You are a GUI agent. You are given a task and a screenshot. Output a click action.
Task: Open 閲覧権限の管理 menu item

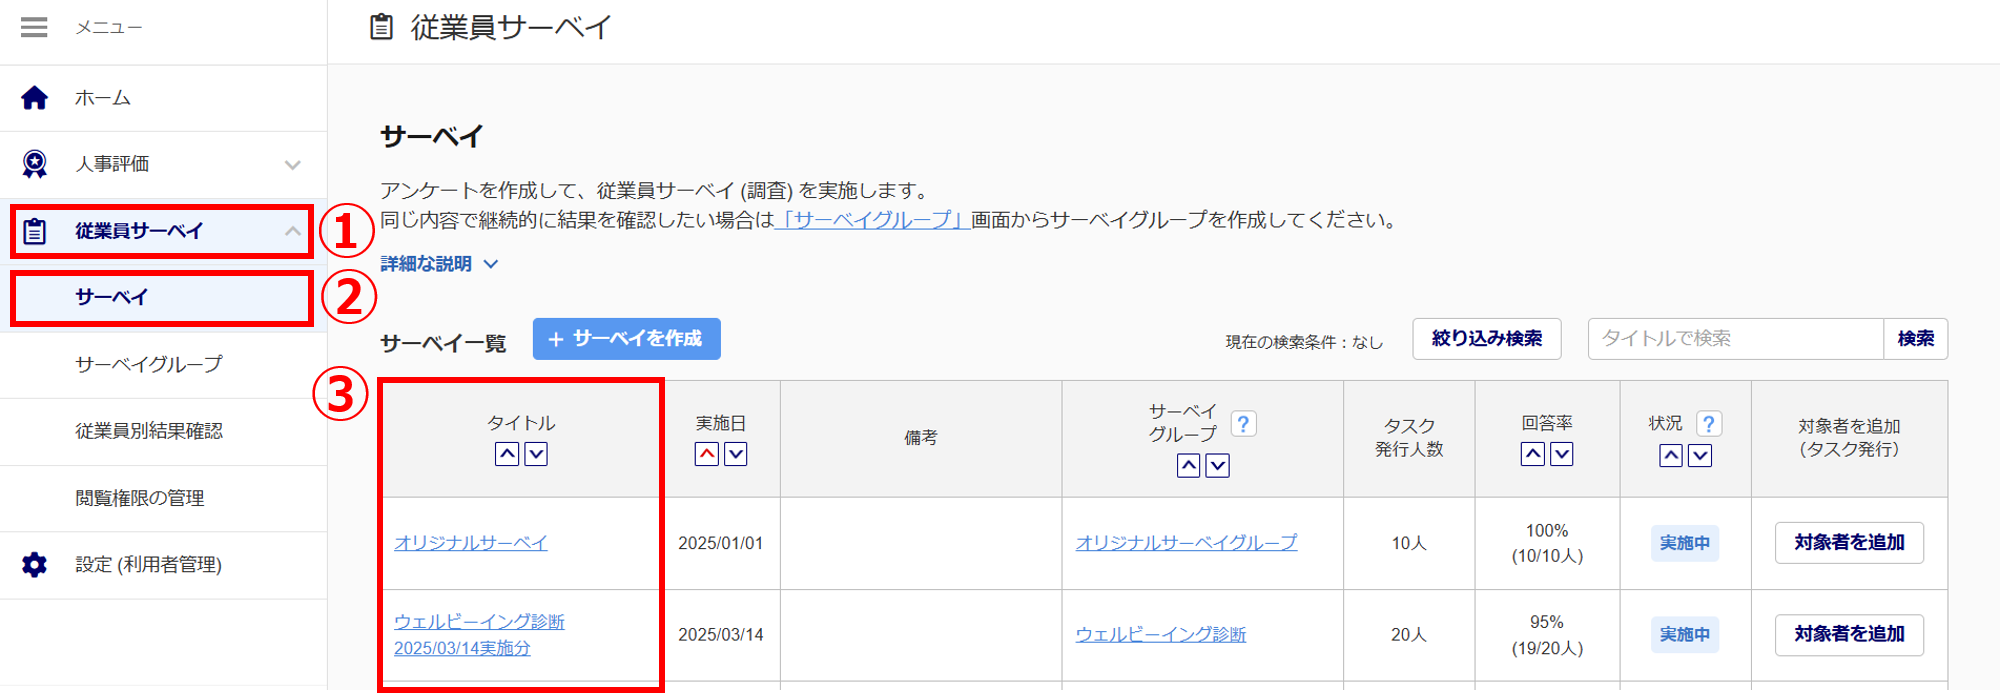(x=163, y=498)
